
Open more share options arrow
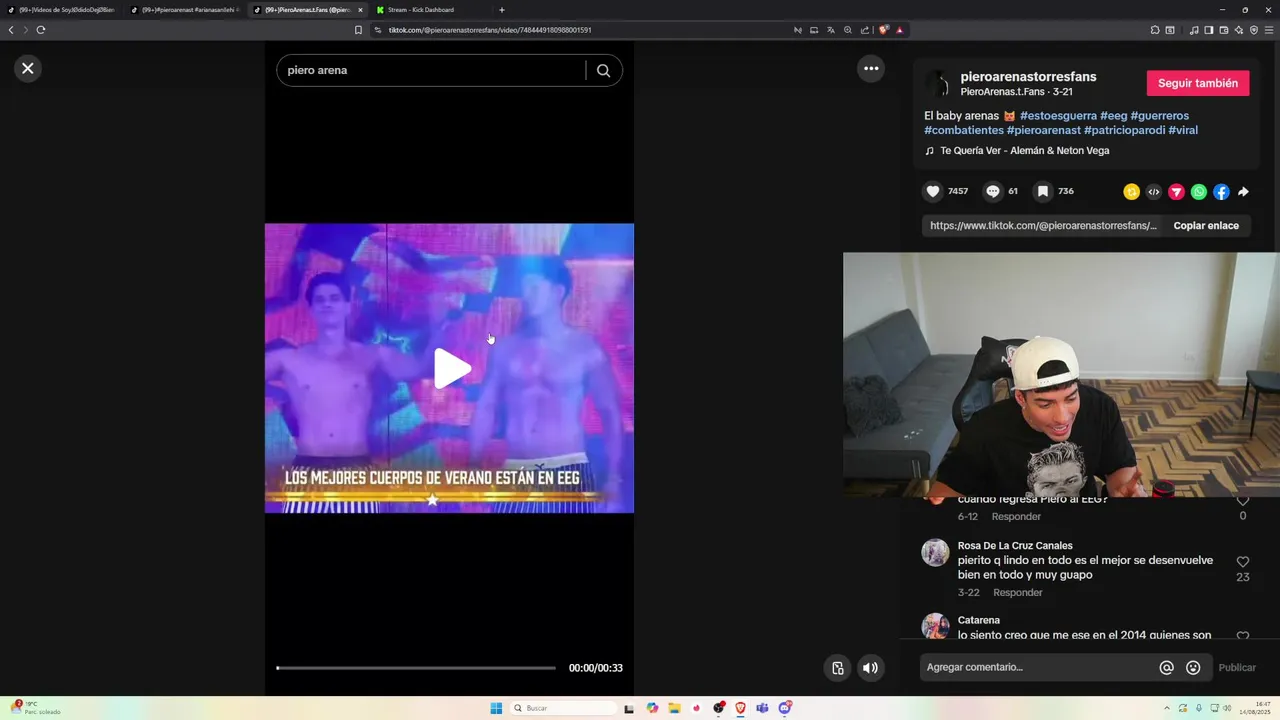click(1243, 192)
